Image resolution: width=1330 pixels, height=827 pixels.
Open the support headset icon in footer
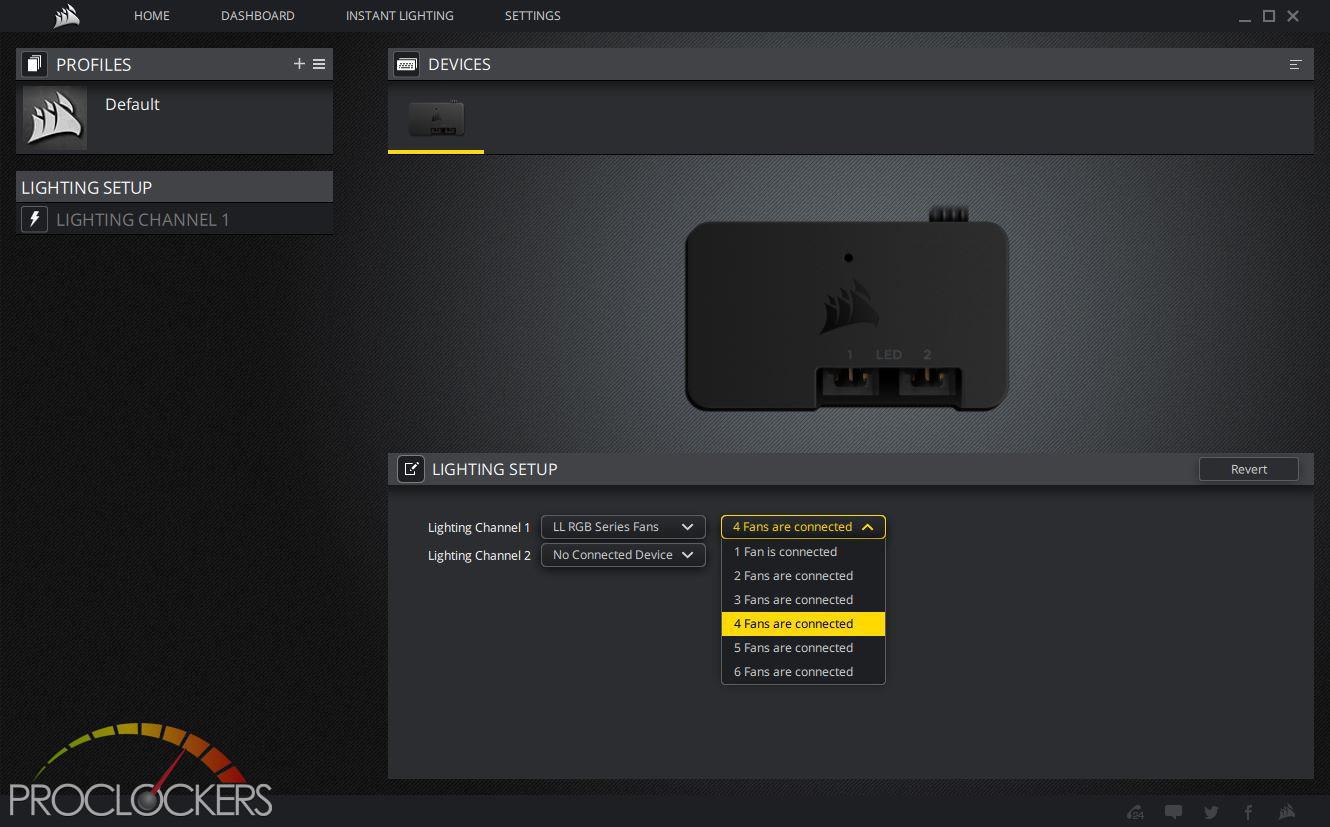click(x=1136, y=812)
